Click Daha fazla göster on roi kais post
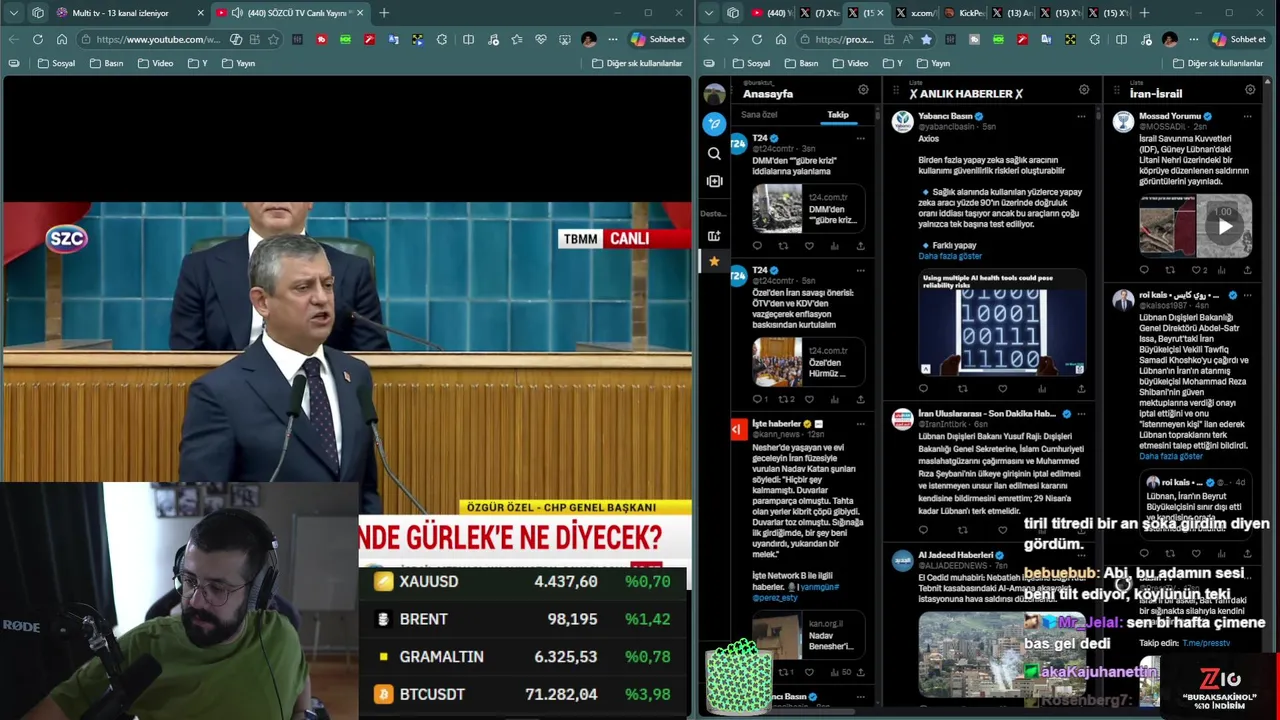 coord(1171,456)
